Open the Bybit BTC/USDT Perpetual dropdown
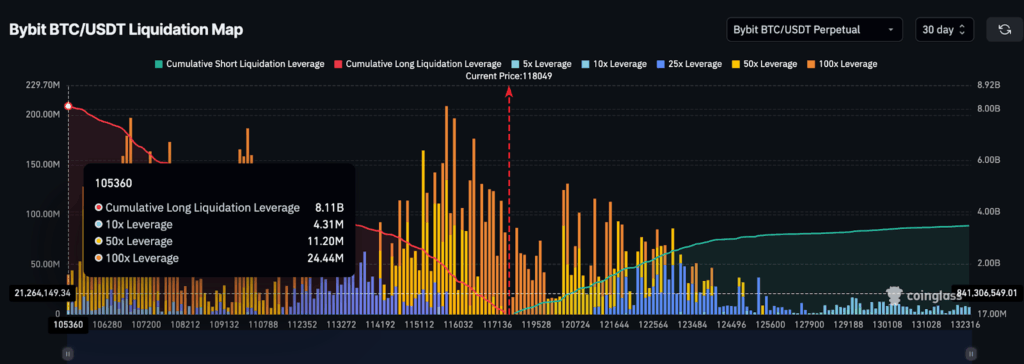The height and width of the screenshot is (364, 1024). pos(814,29)
